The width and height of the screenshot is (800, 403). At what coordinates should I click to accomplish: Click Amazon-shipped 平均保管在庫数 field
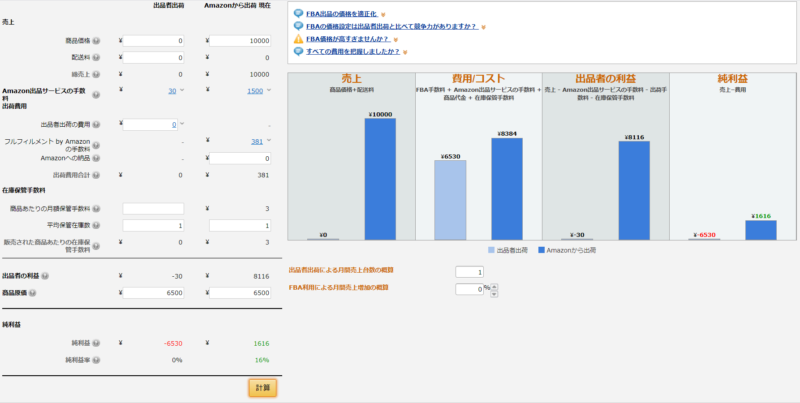[x=240, y=225]
